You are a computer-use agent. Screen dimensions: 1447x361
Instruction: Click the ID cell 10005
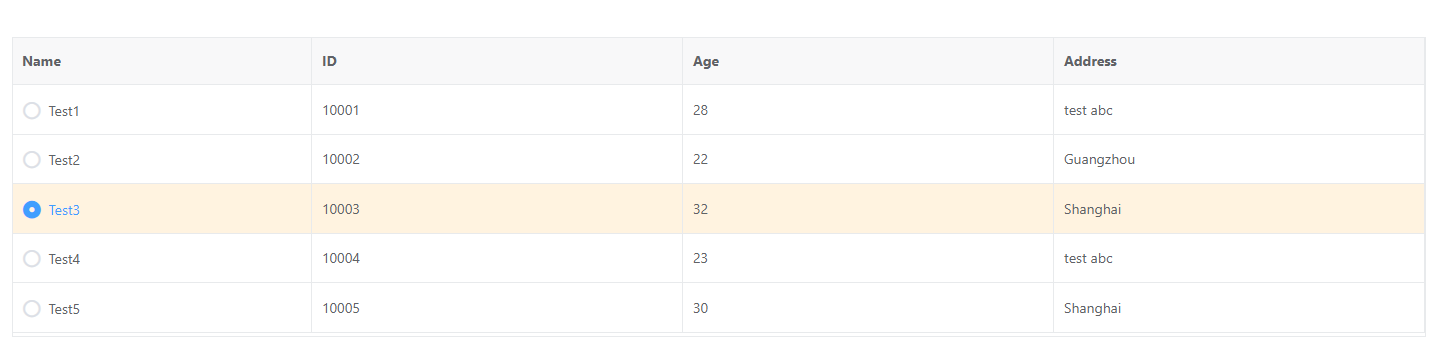click(497, 308)
